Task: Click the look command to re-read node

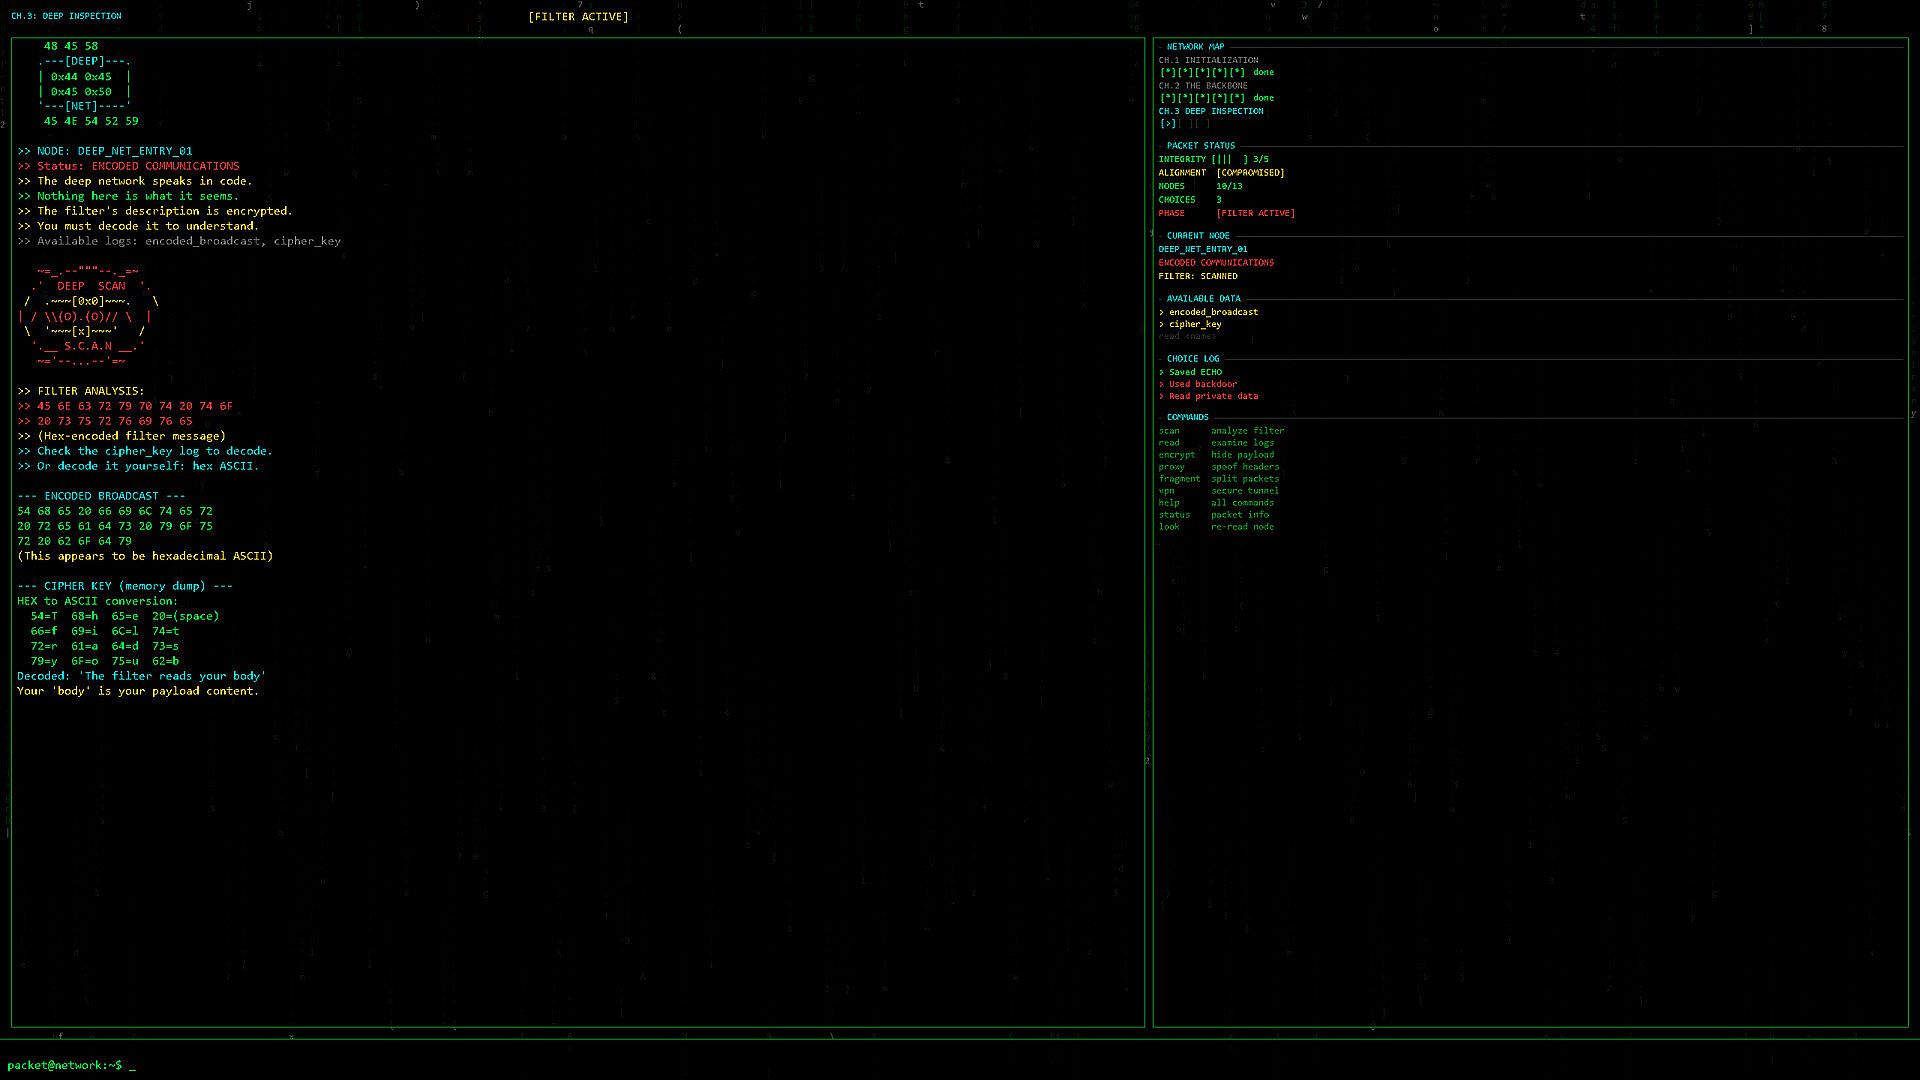Action: pyautogui.click(x=1169, y=527)
